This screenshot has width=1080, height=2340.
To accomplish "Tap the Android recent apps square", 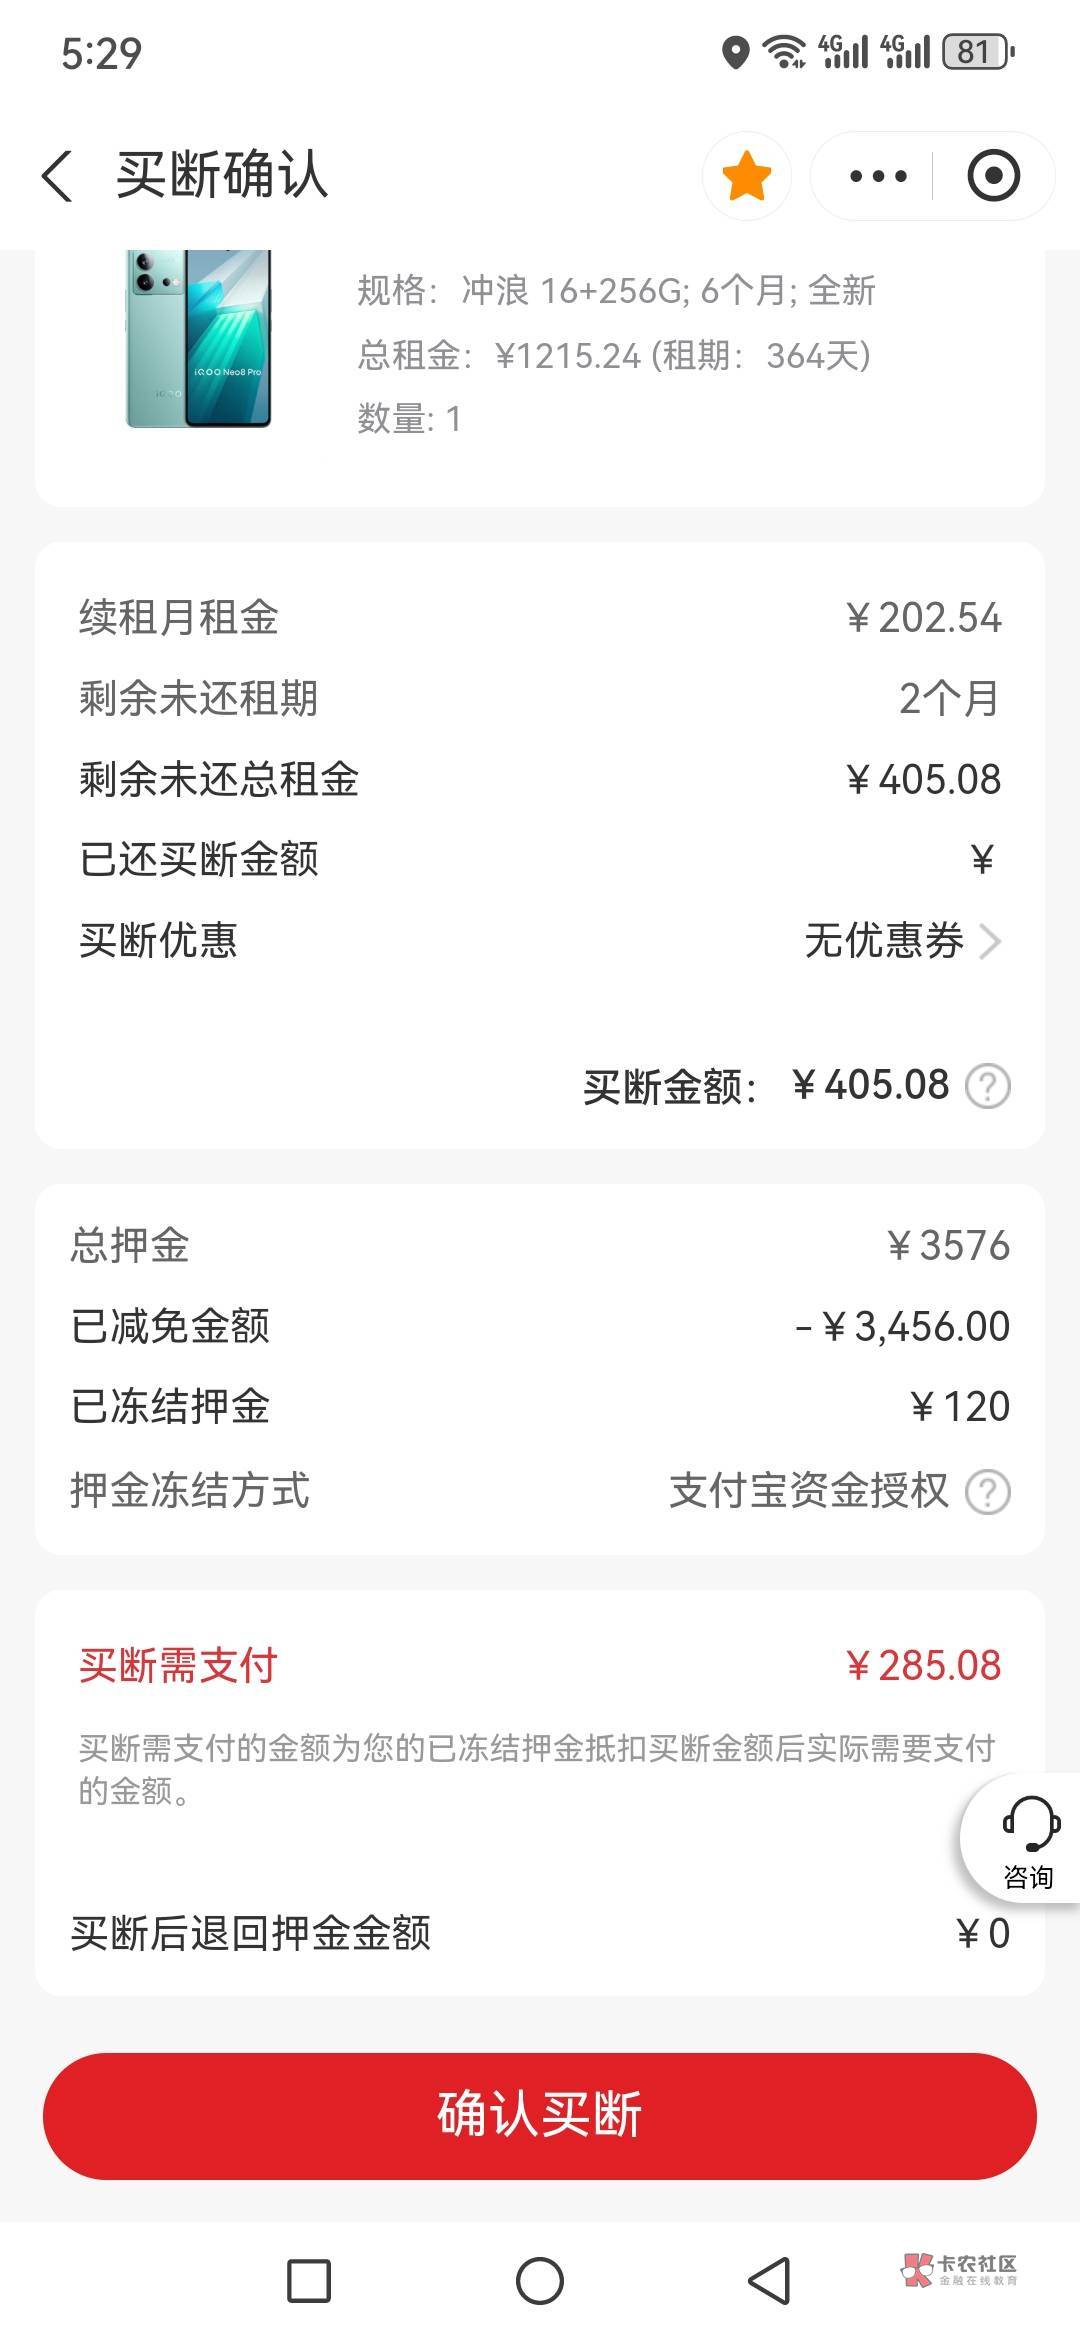I will (x=309, y=2281).
